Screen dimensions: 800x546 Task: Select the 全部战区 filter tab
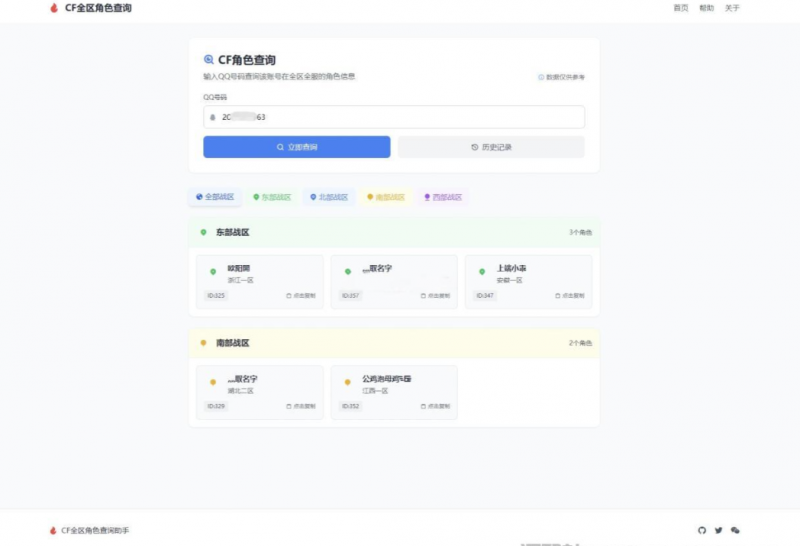point(215,197)
